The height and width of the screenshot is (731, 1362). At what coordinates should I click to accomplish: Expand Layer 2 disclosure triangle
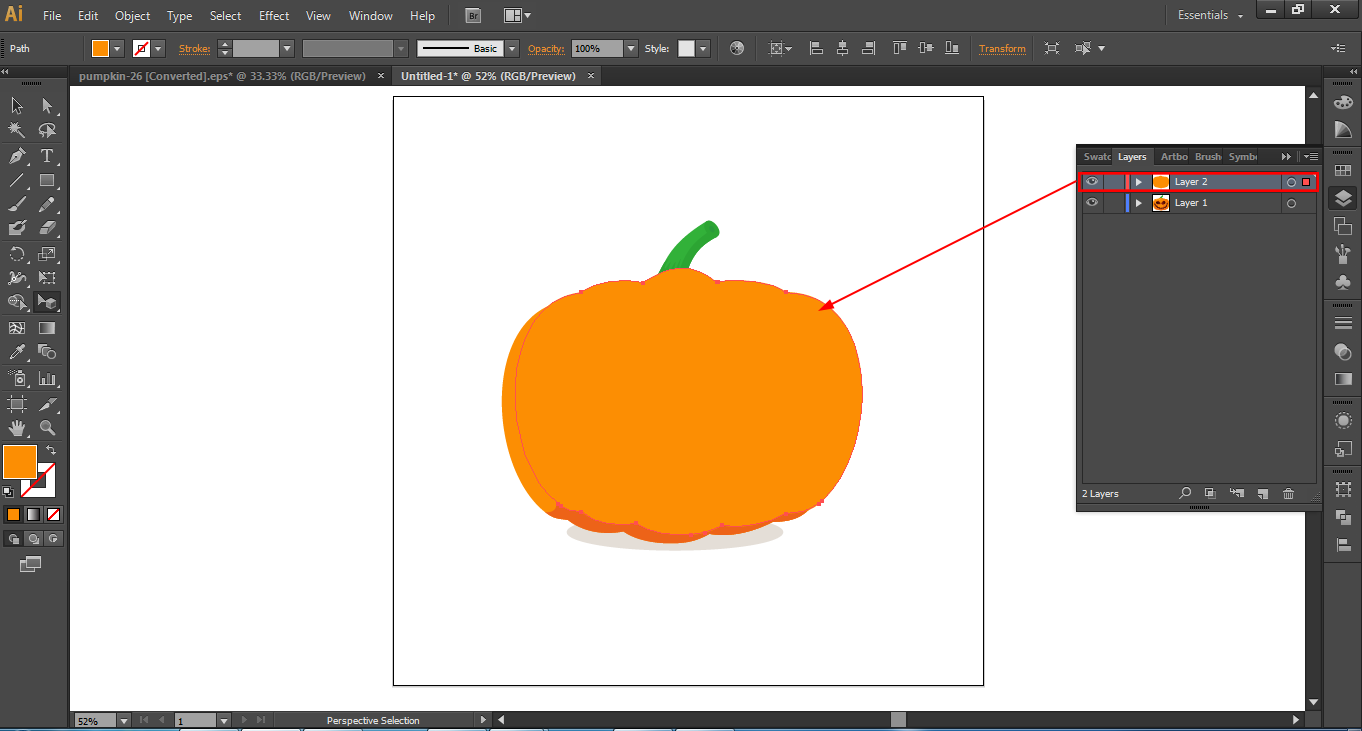[x=1138, y=182]
